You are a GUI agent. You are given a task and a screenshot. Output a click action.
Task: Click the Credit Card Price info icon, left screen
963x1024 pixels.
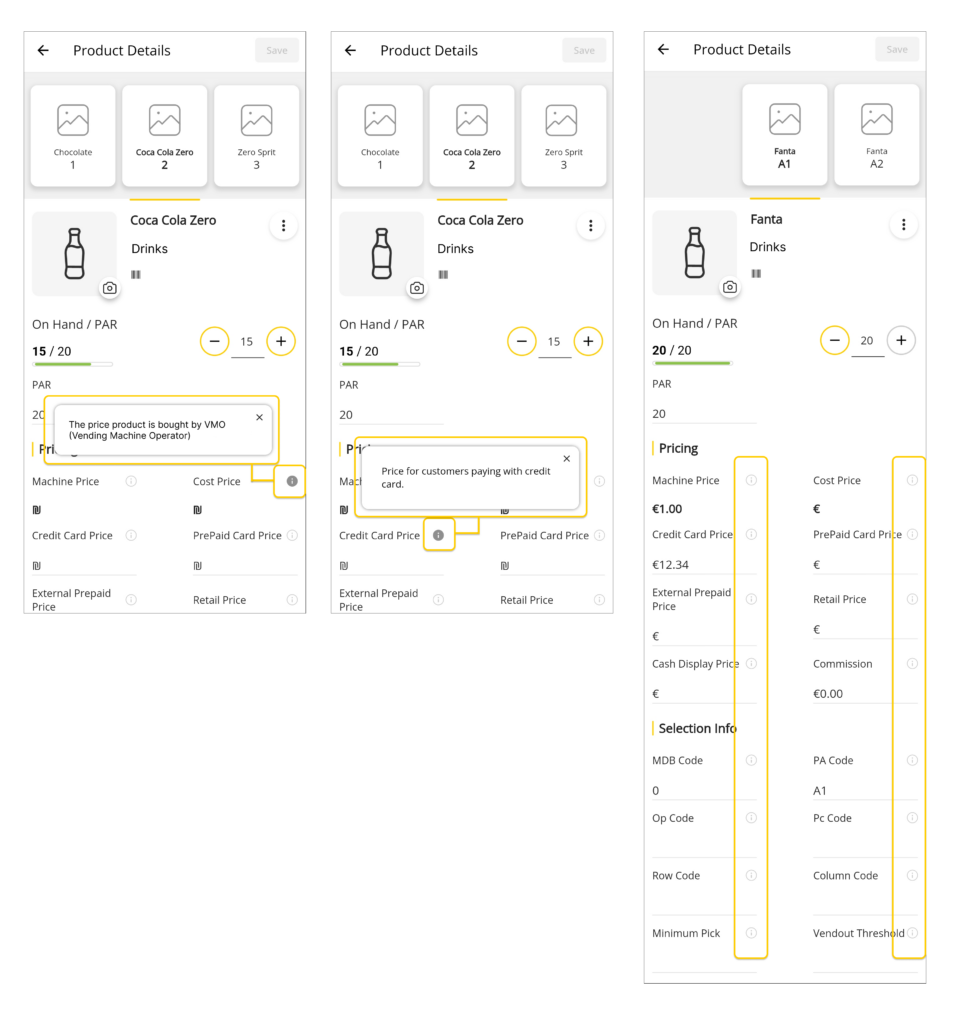point(131,536)
